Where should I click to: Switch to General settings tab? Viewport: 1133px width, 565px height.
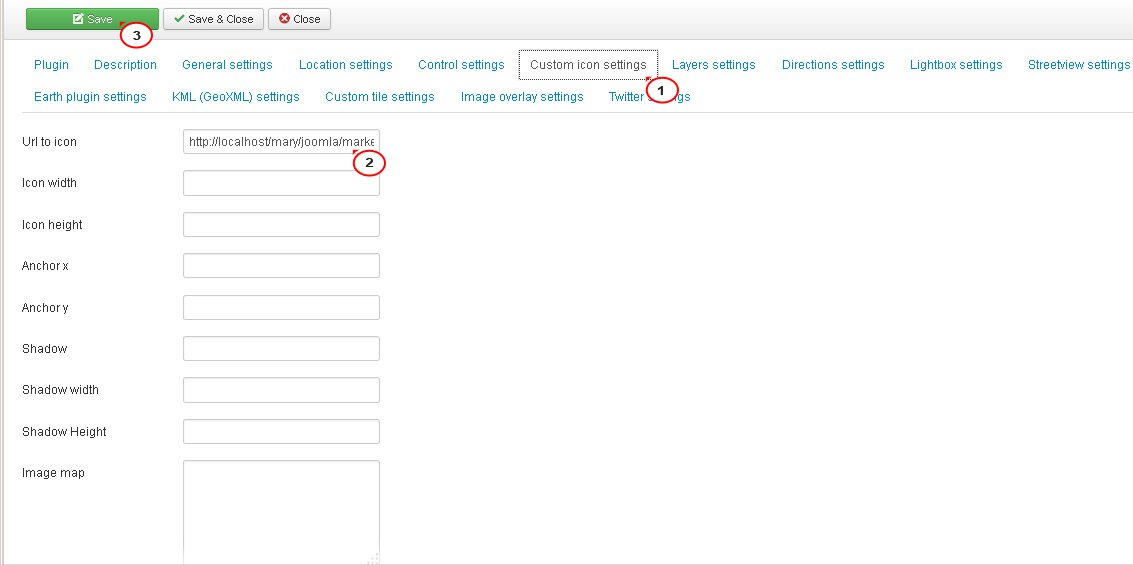point(227,64)
